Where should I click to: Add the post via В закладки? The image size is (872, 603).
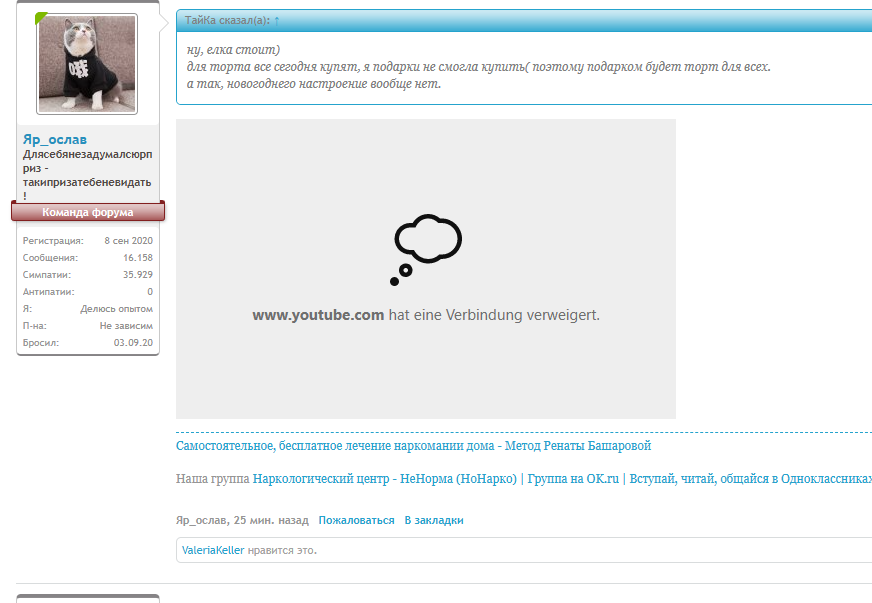434,520
